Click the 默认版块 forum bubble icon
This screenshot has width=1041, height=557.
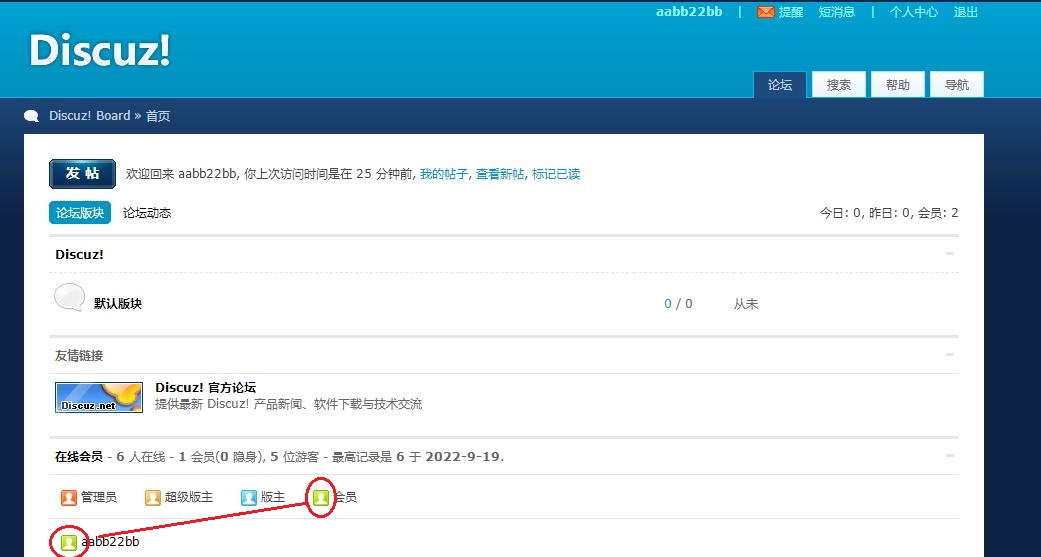tap(69, 297)
